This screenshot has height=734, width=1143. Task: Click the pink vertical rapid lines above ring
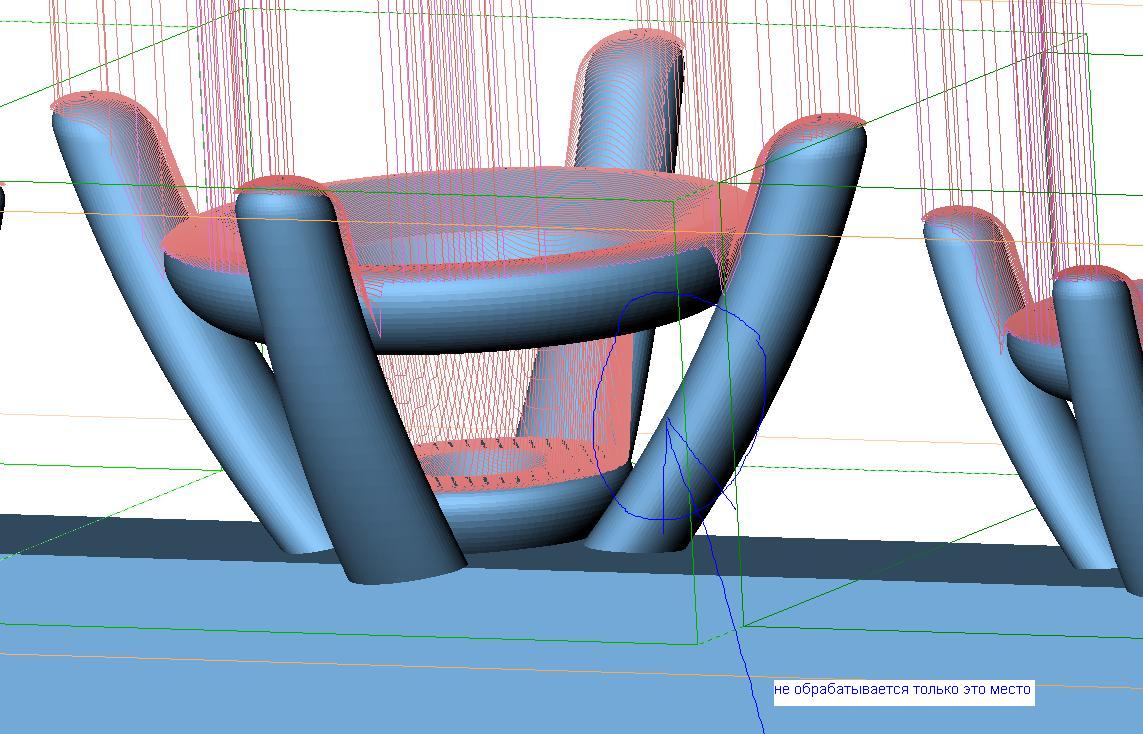[x=450, y=100]
